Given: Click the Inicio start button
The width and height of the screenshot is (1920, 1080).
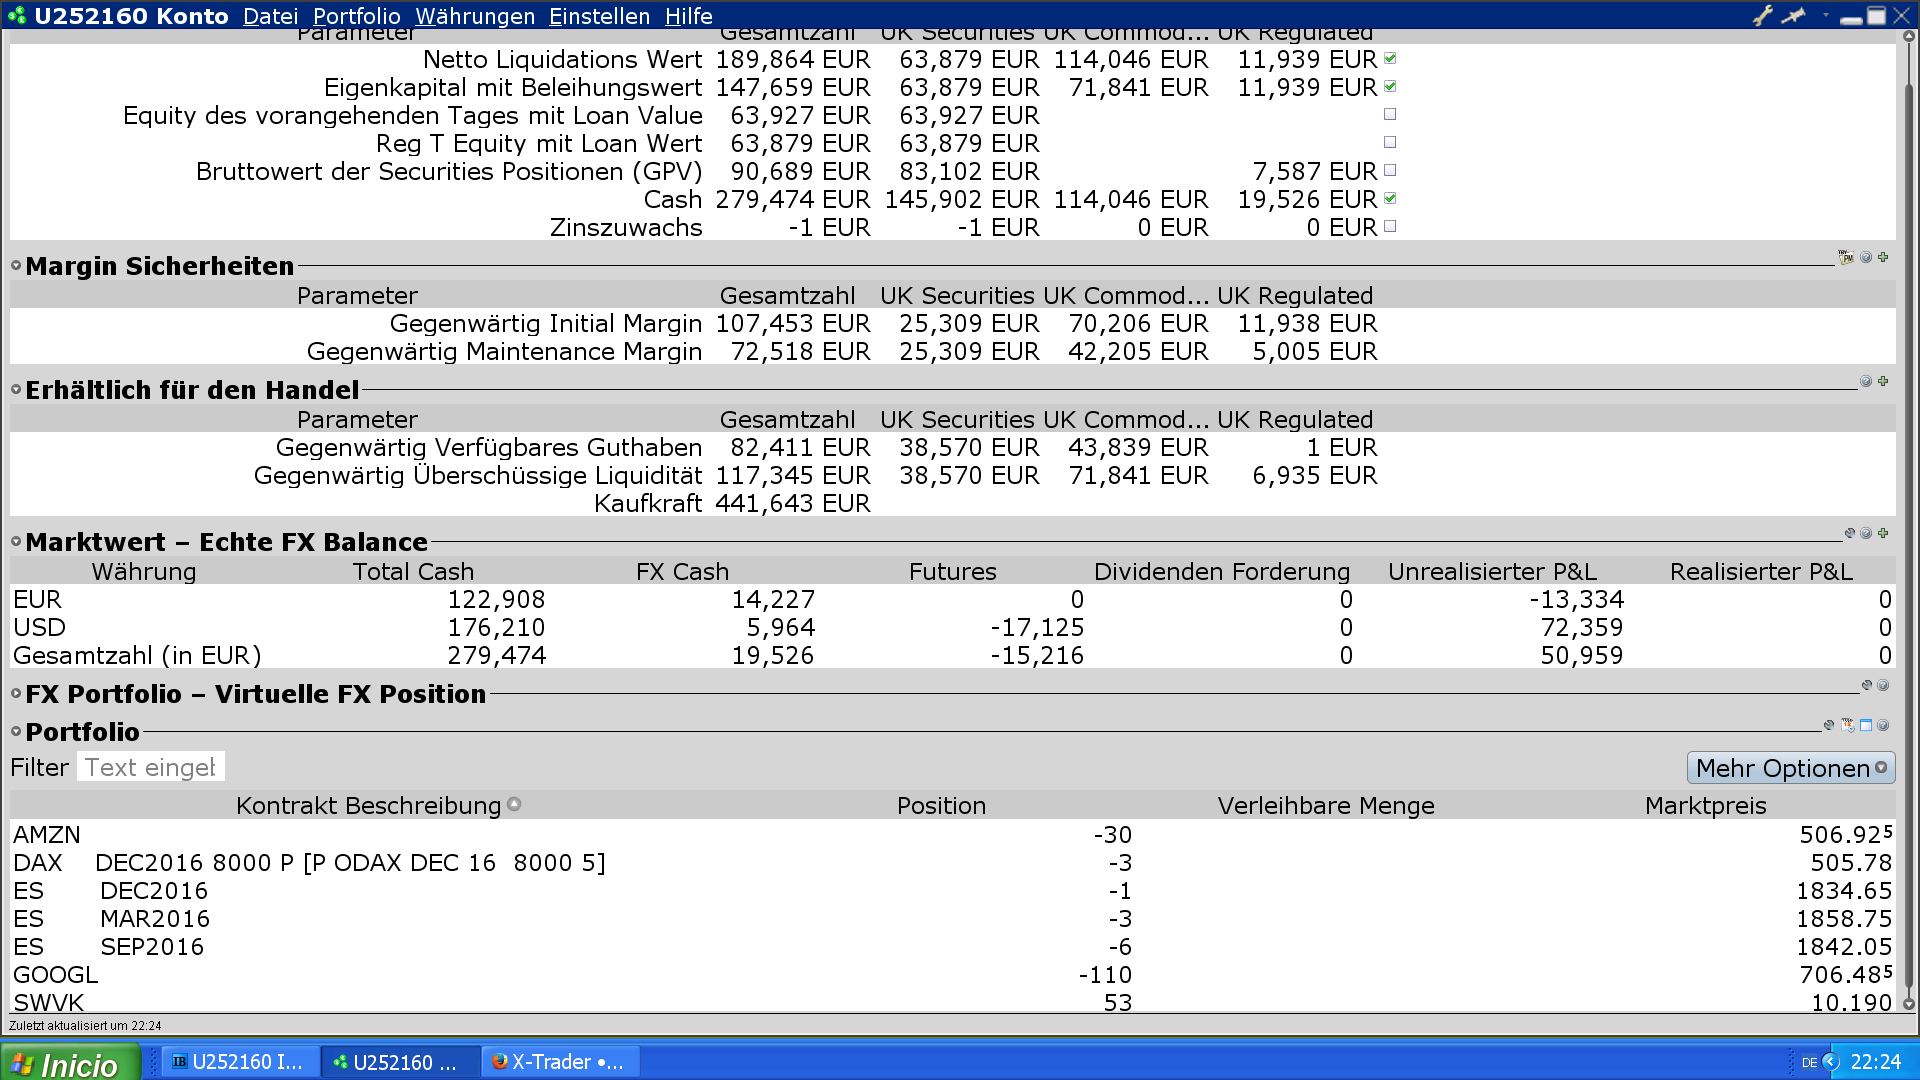Looking at the screenshot, I should pyautogui.click(x=68, y=1063).
